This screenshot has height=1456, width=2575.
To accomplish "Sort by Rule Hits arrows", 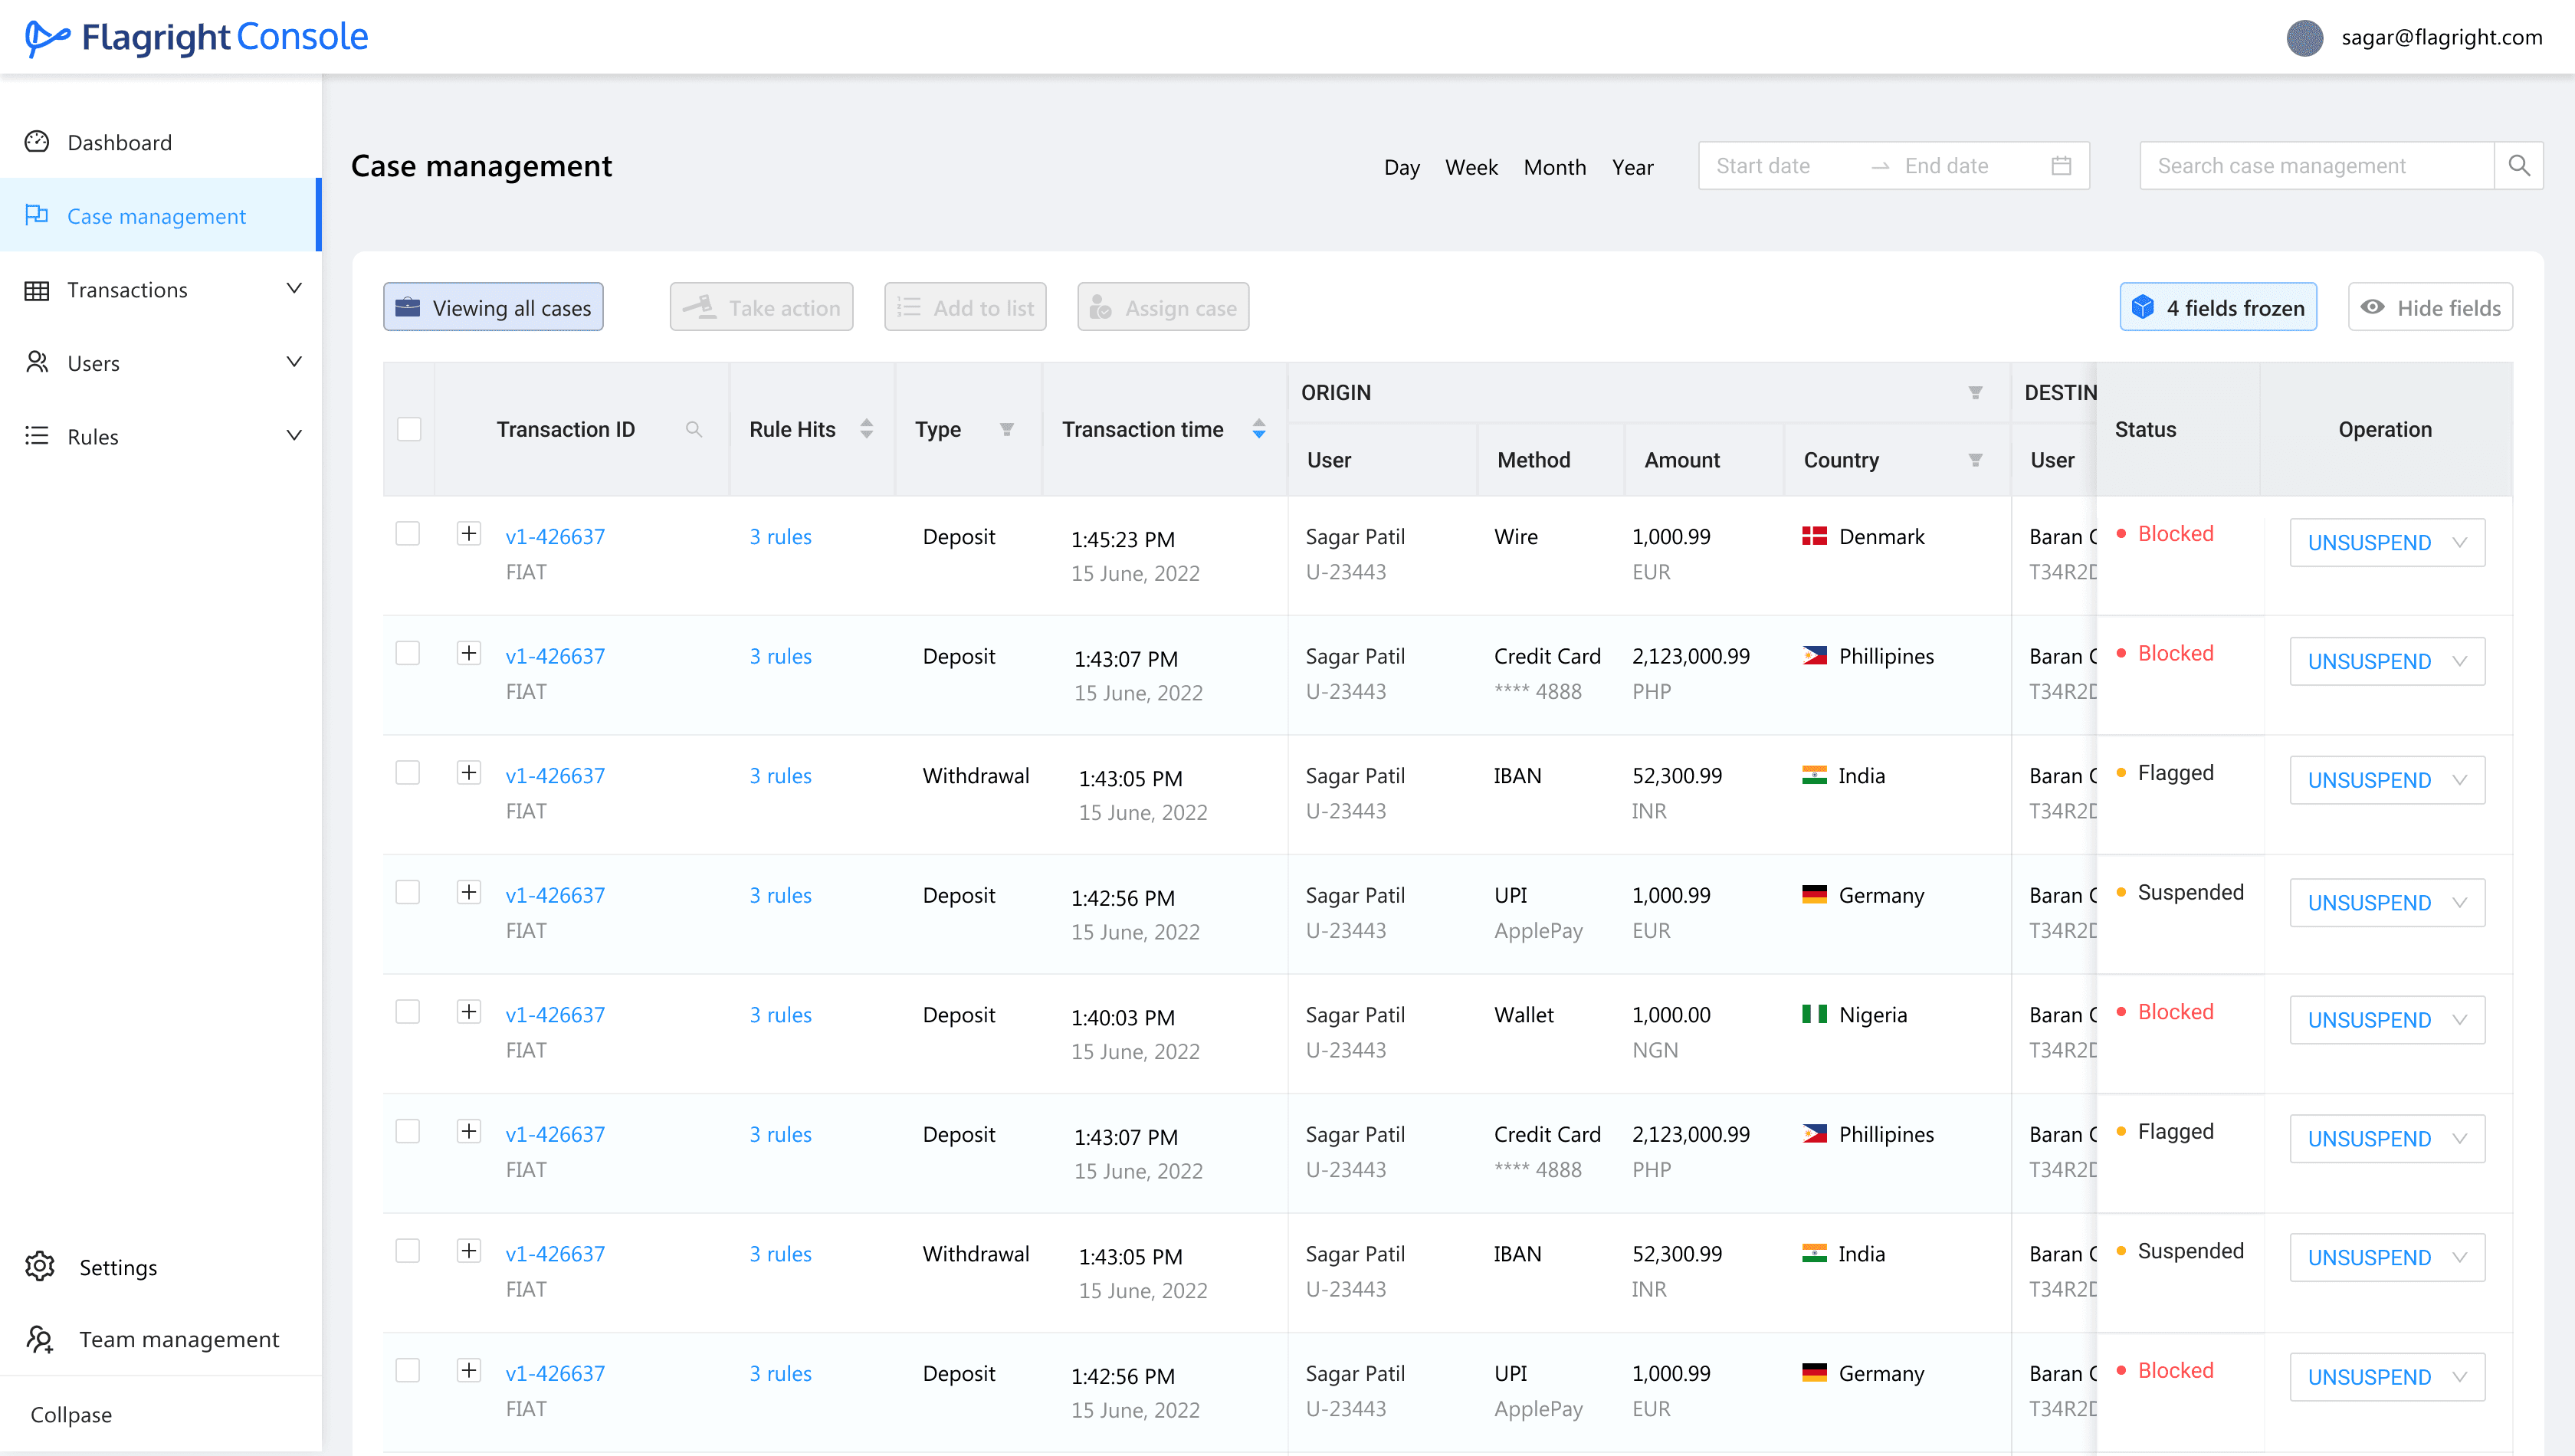I will 867,429.
